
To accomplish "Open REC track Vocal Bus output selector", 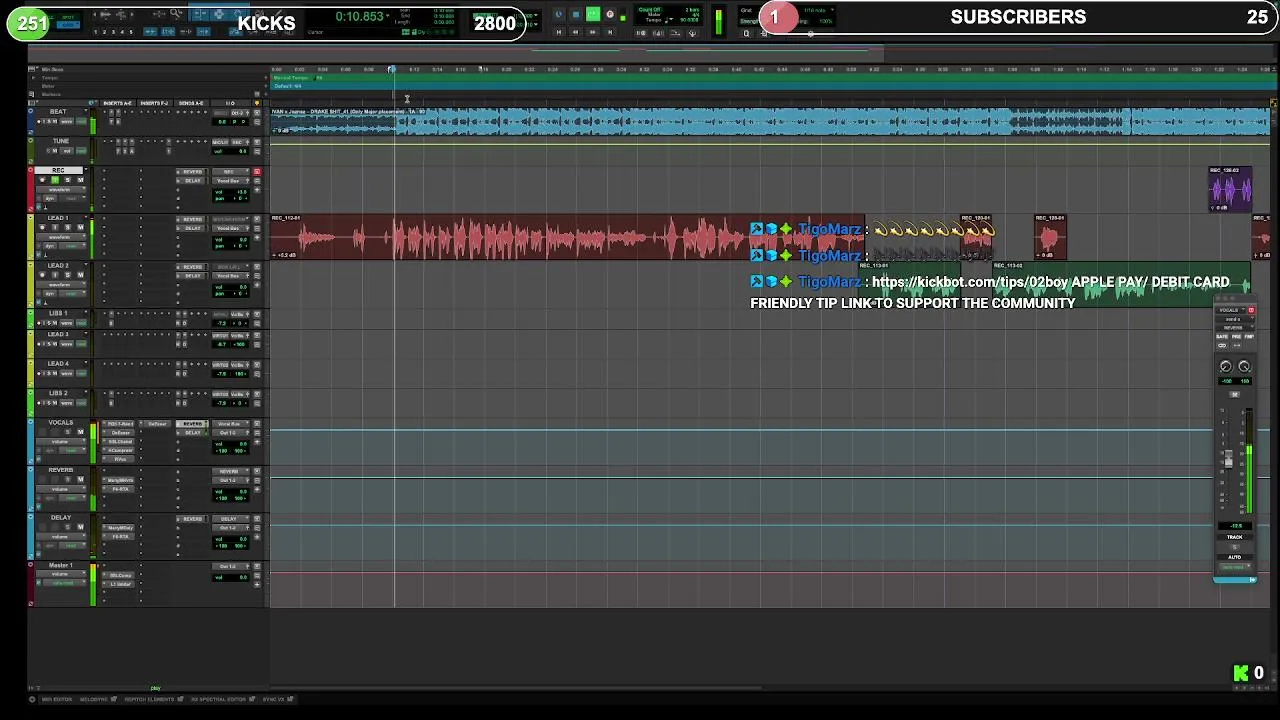I will pos(229,181).
